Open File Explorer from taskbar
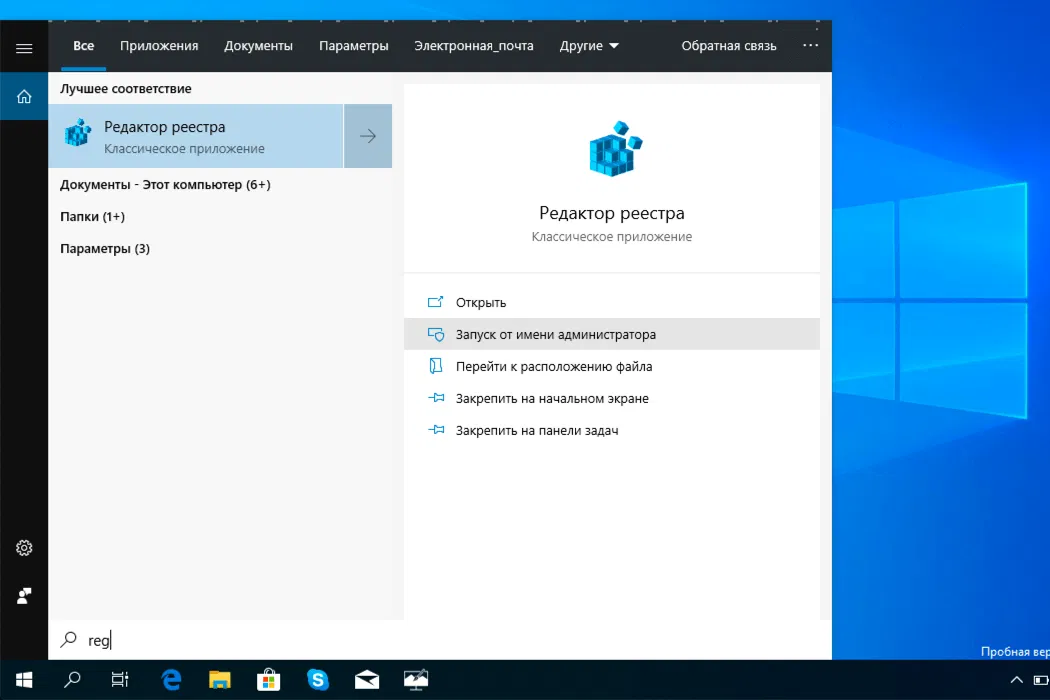Image resolution: width=1050 pixels, height=700 pixels. (220, 680)
